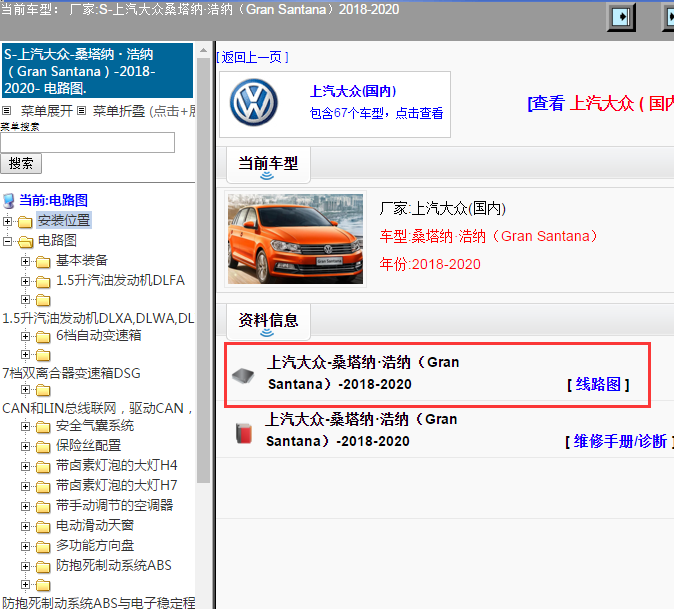Click the 菜单展开 expand-all icon
The height and width of the screenshot is (609, 674).
[x=6, y=111]
